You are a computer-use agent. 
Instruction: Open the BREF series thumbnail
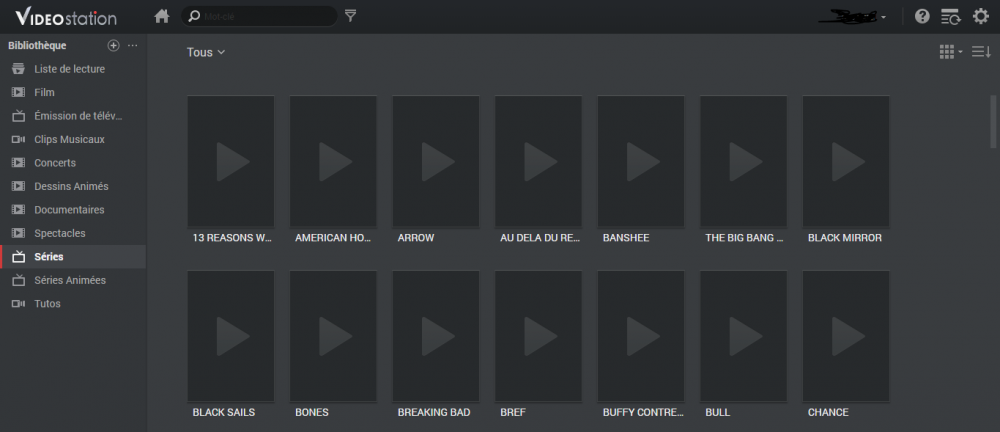[538, 336]
